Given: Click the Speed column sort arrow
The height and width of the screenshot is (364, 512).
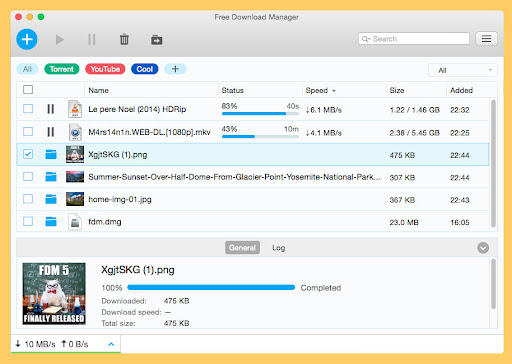Looking at the screenshot, I should point(334,91).
